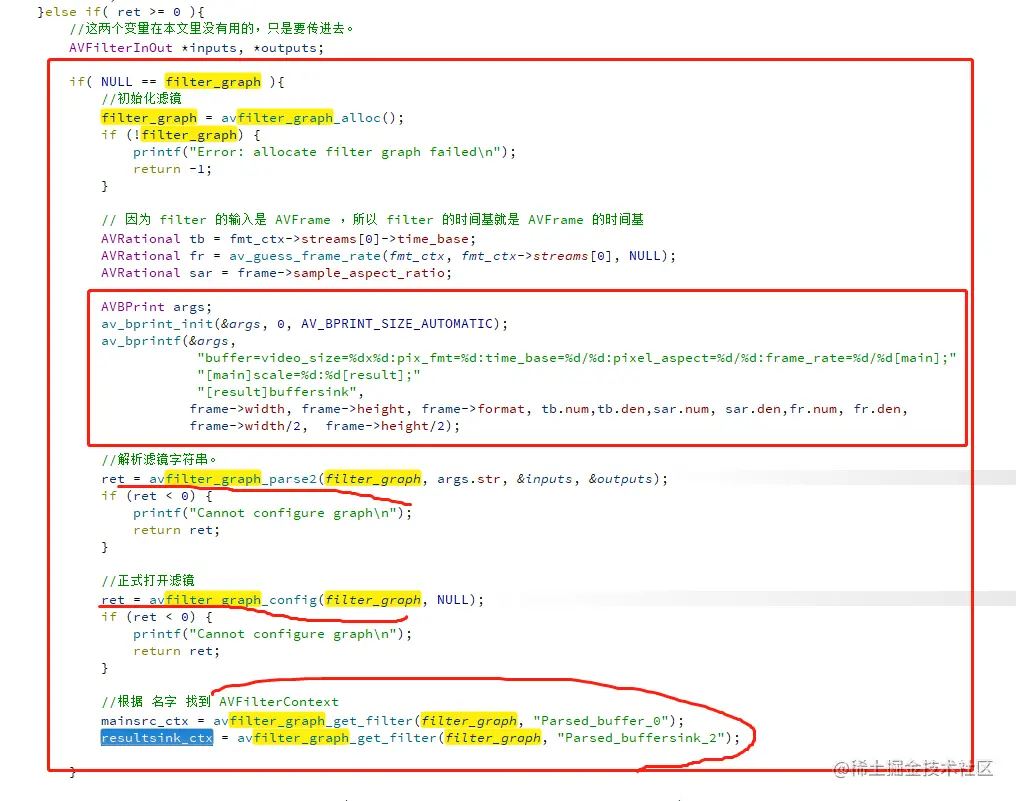Click the "buffer=video_size" format string line
The height and width of the screenshot is (801, 1016).
pyautogui.click(x=577, y=358)
